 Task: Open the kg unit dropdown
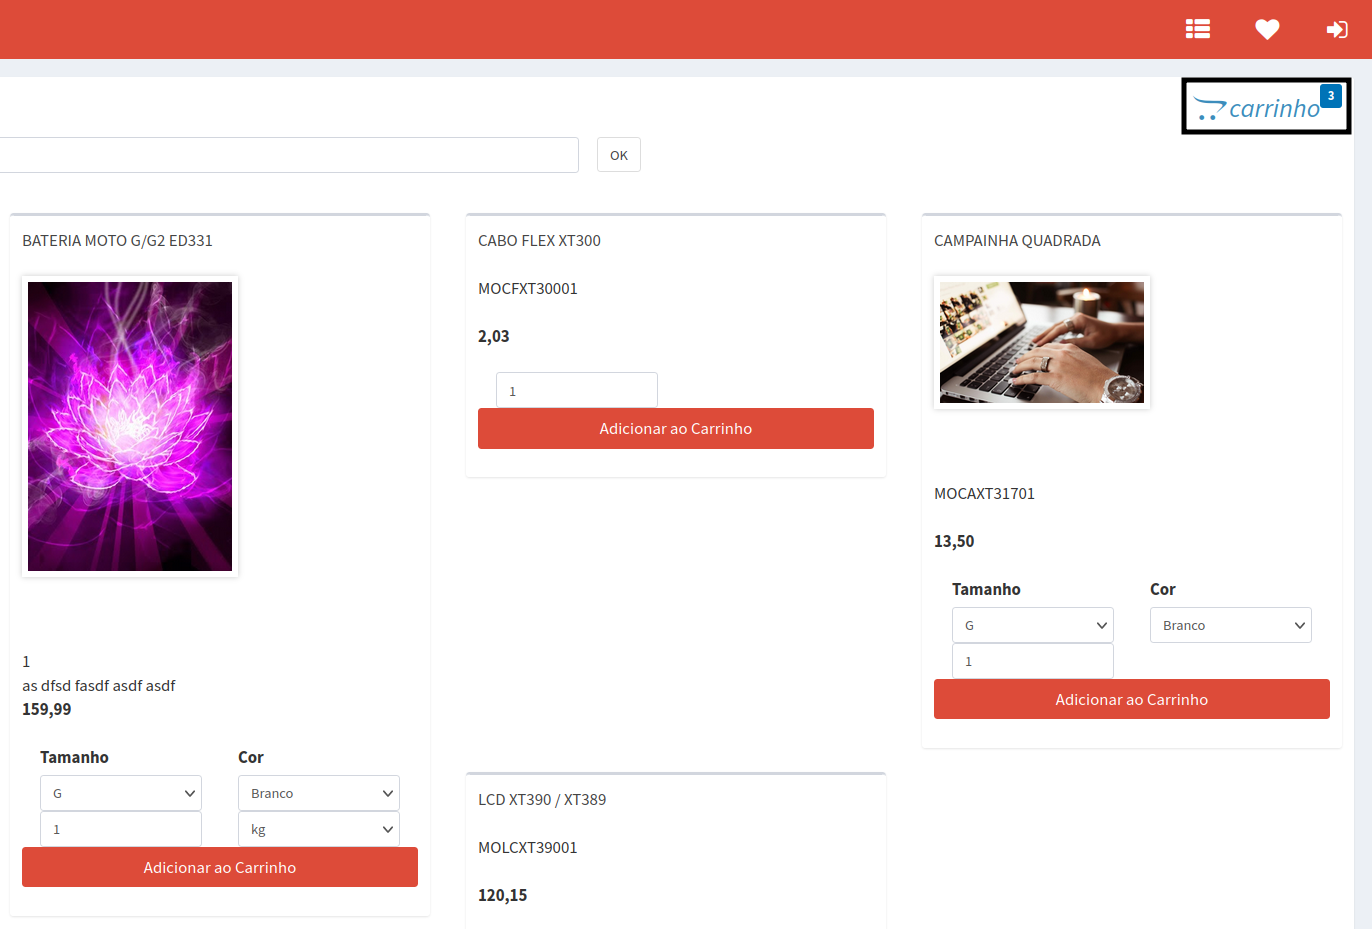coord(318,829)
